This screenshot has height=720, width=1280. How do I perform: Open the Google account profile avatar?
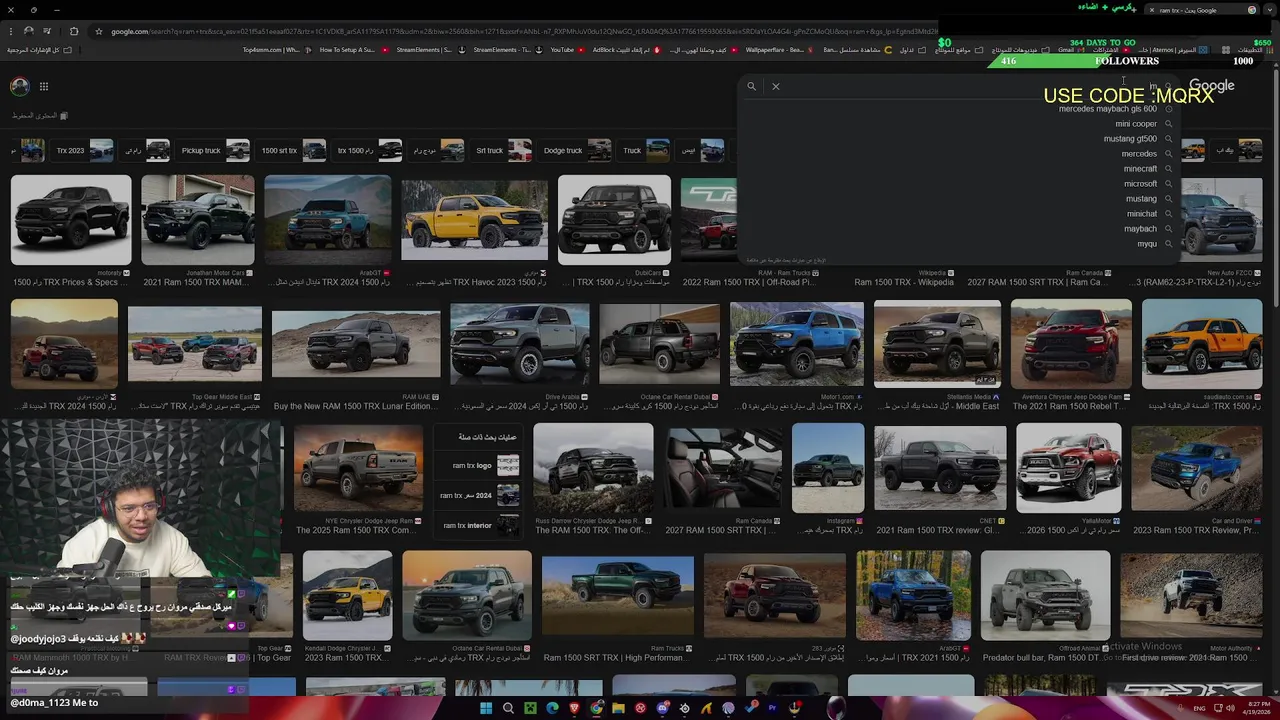point(20,86)
